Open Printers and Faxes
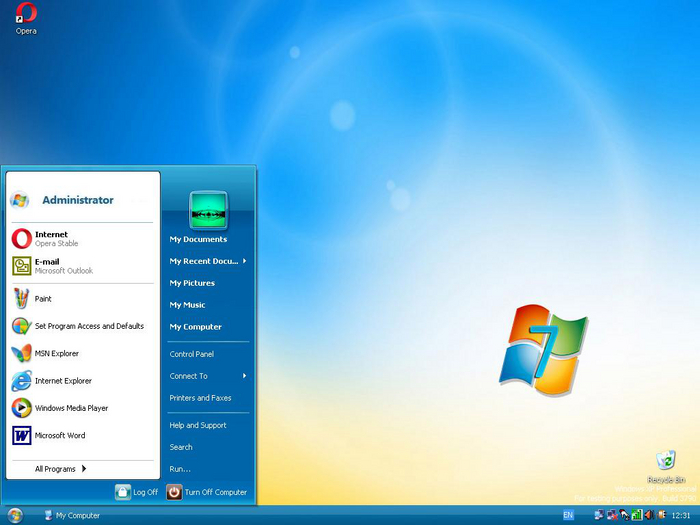 [200, 398]
